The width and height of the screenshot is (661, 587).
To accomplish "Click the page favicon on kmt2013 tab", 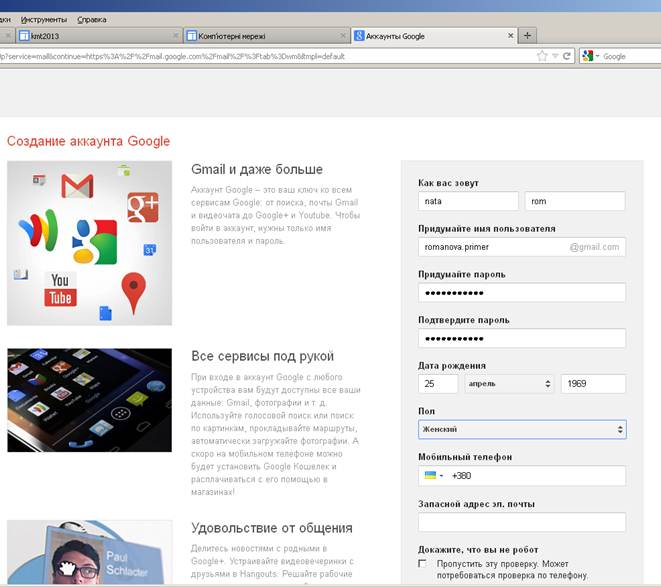I will [24, 36].
